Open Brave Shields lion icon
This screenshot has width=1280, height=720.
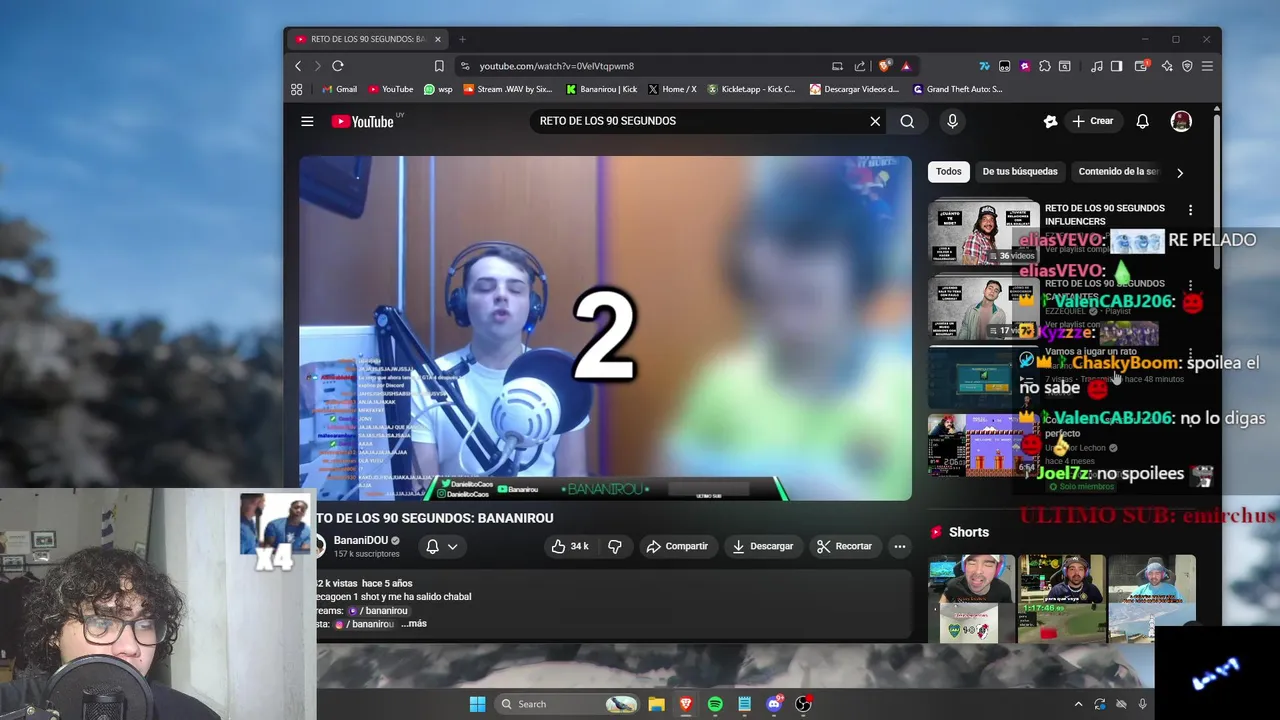click(884, 66)
